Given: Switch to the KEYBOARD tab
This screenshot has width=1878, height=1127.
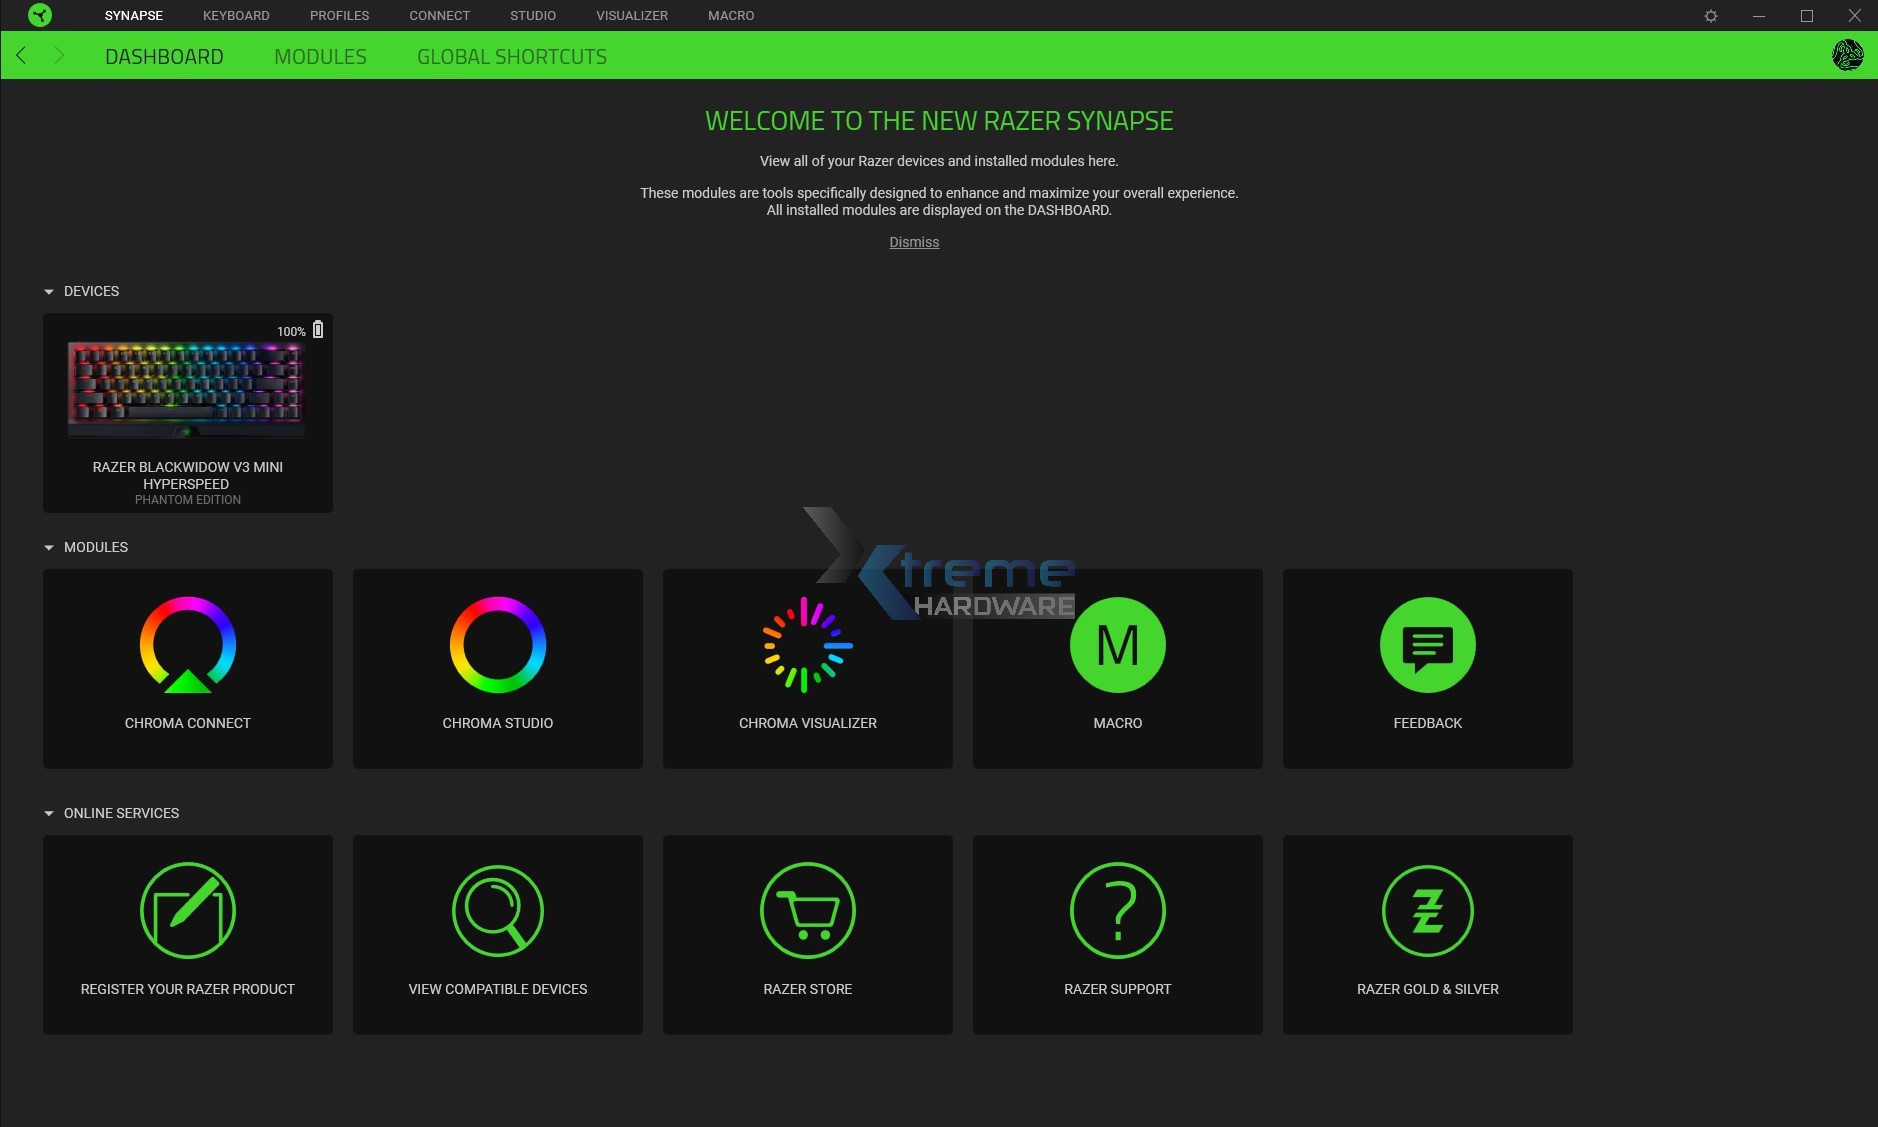Looking at the screenshot, I should [236, 15].
